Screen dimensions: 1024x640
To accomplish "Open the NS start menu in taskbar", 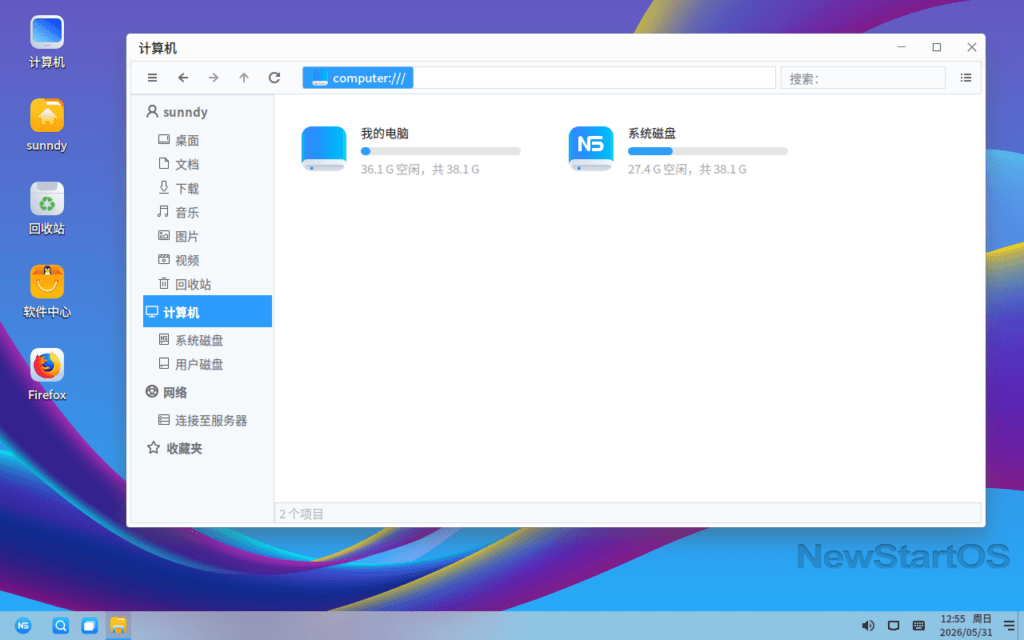I will pos(23,626).
